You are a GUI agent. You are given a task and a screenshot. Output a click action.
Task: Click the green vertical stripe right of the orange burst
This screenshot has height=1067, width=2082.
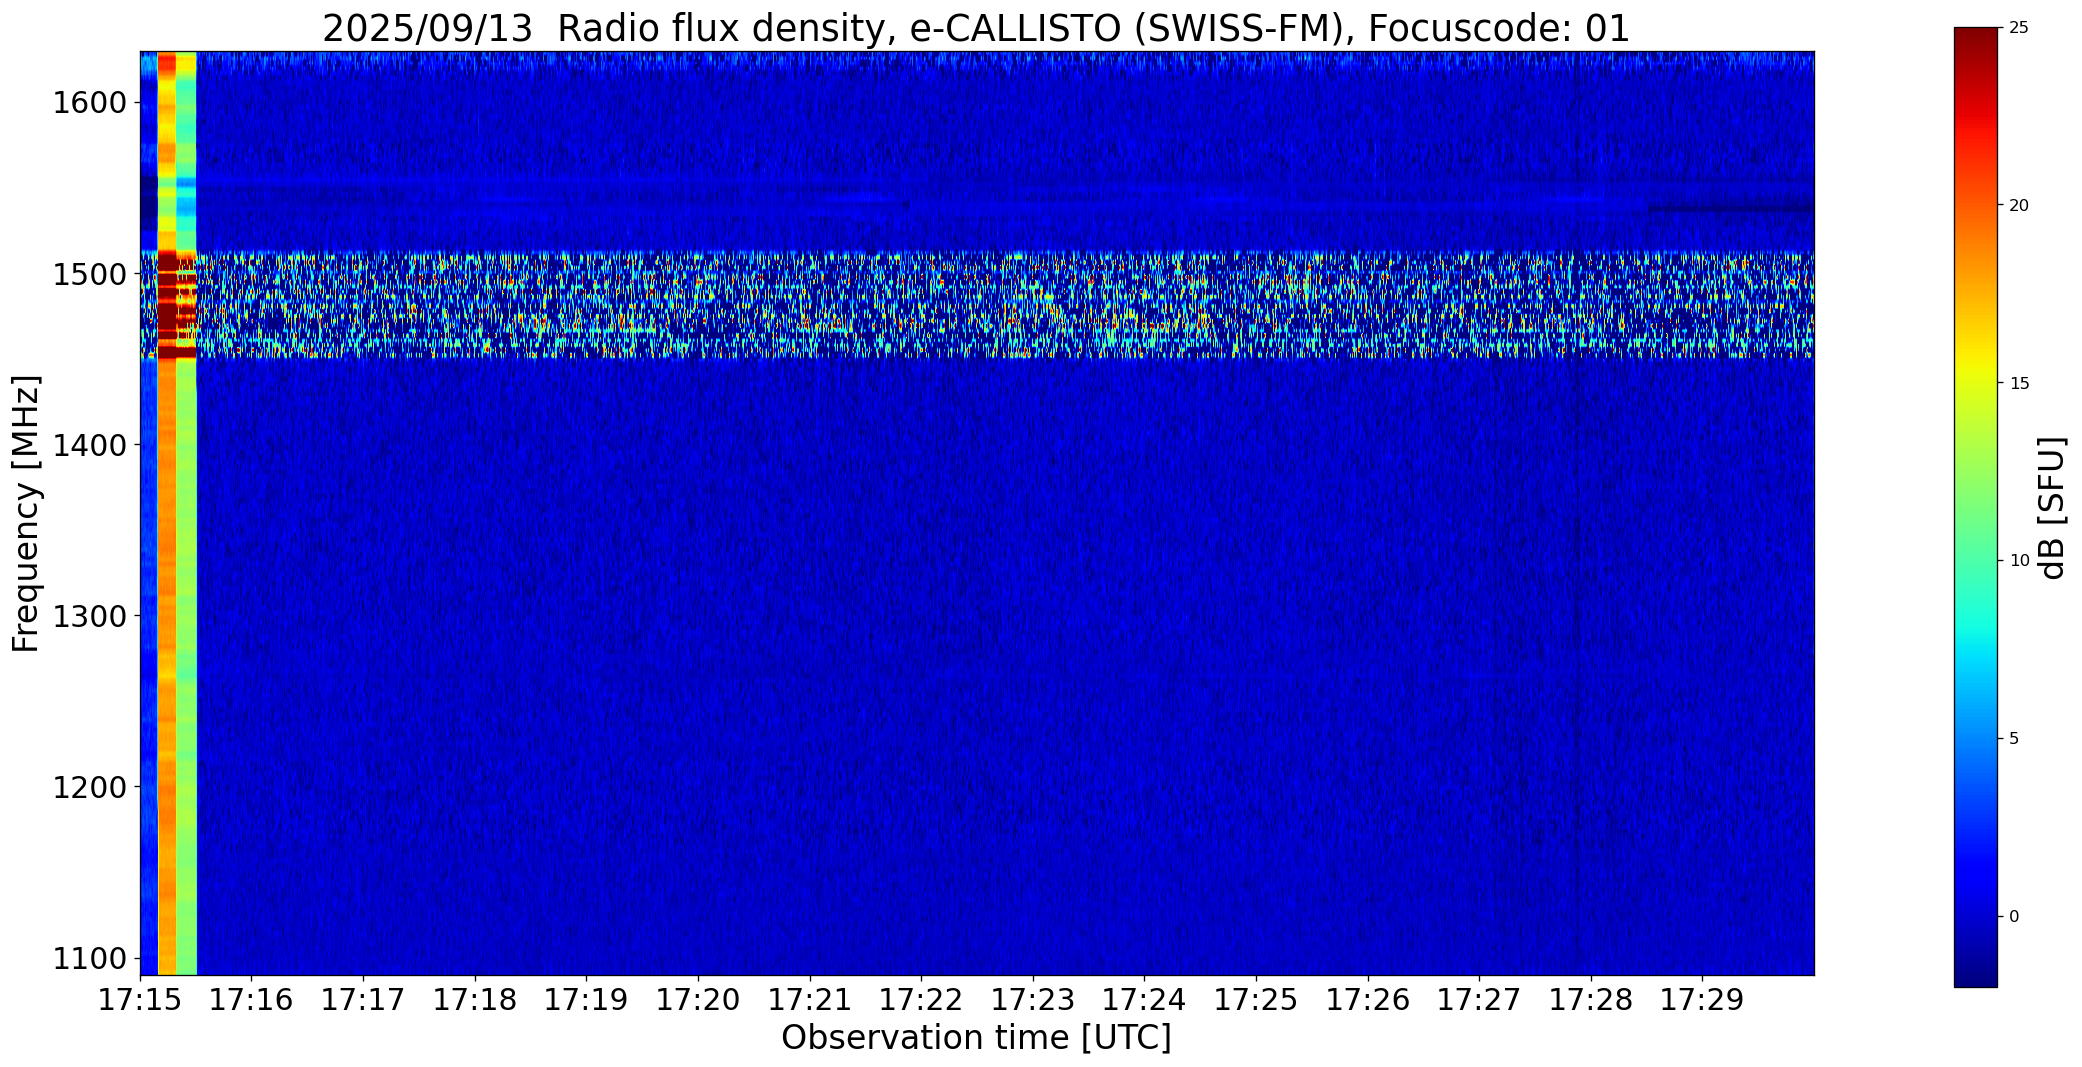coord(187,513)
